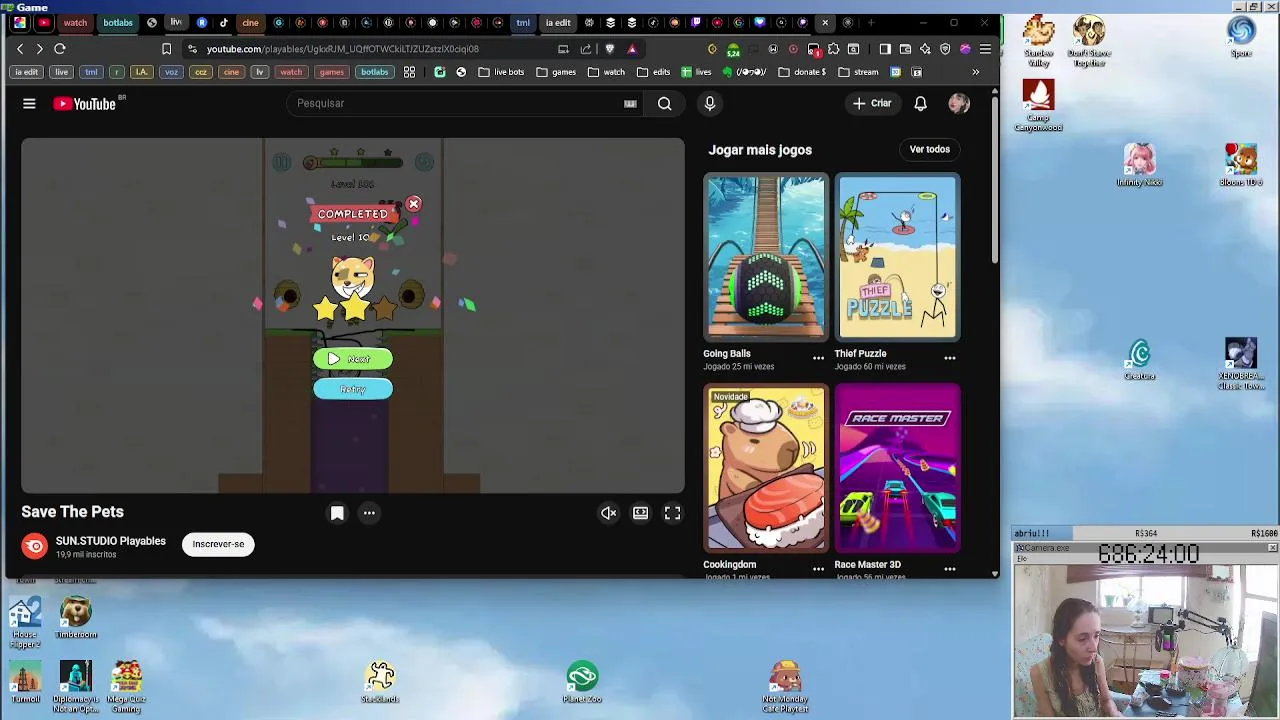Image resolution: width=1280 pixels, height=720 pixels.
Task: Reload the page with refresh icon
Action: 60,49
